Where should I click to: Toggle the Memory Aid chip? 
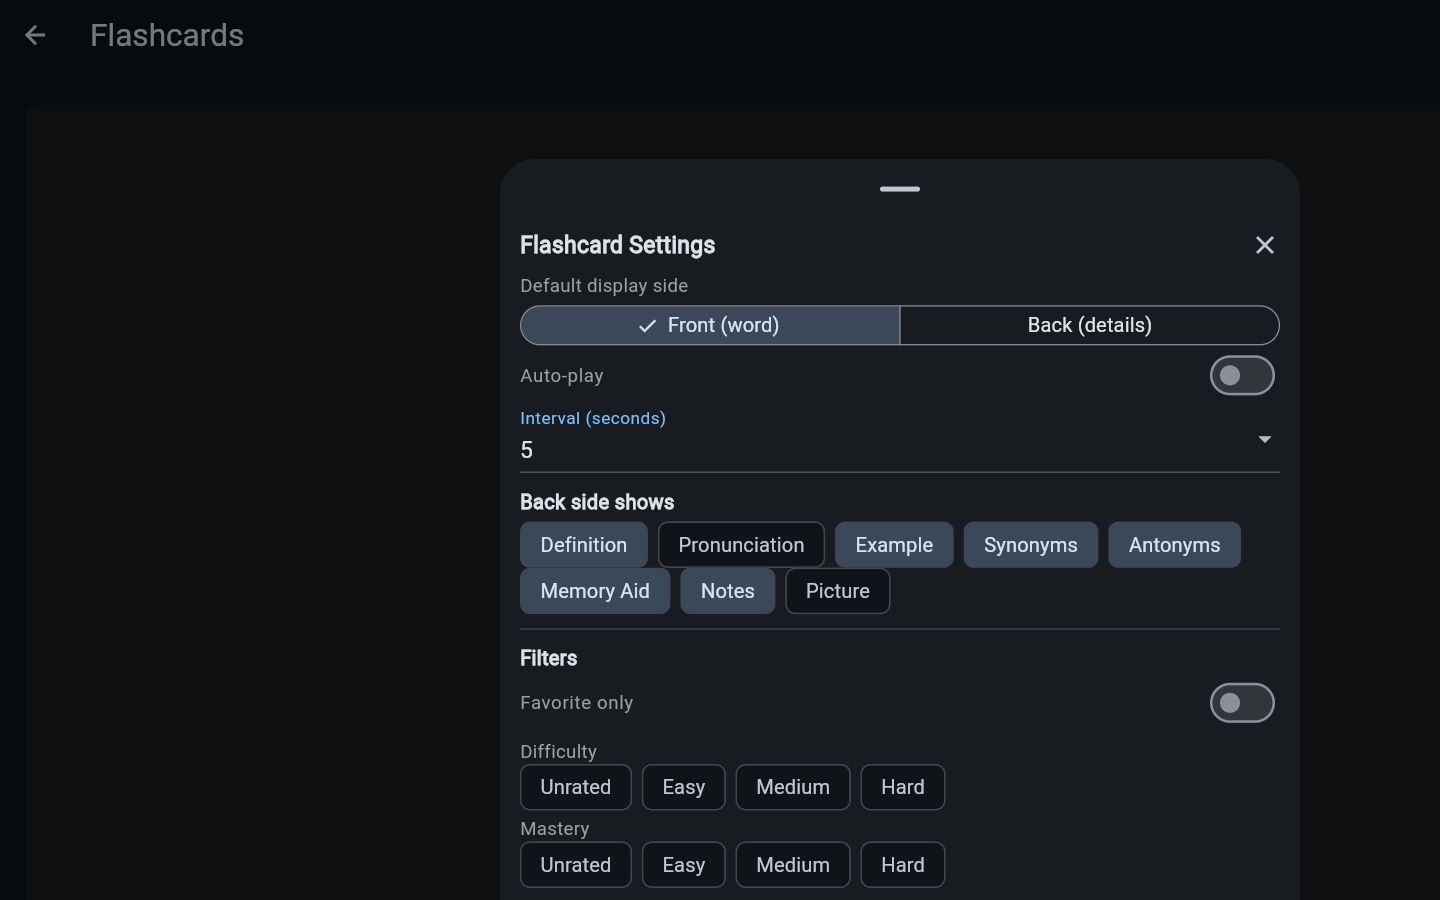coord(595,591)
